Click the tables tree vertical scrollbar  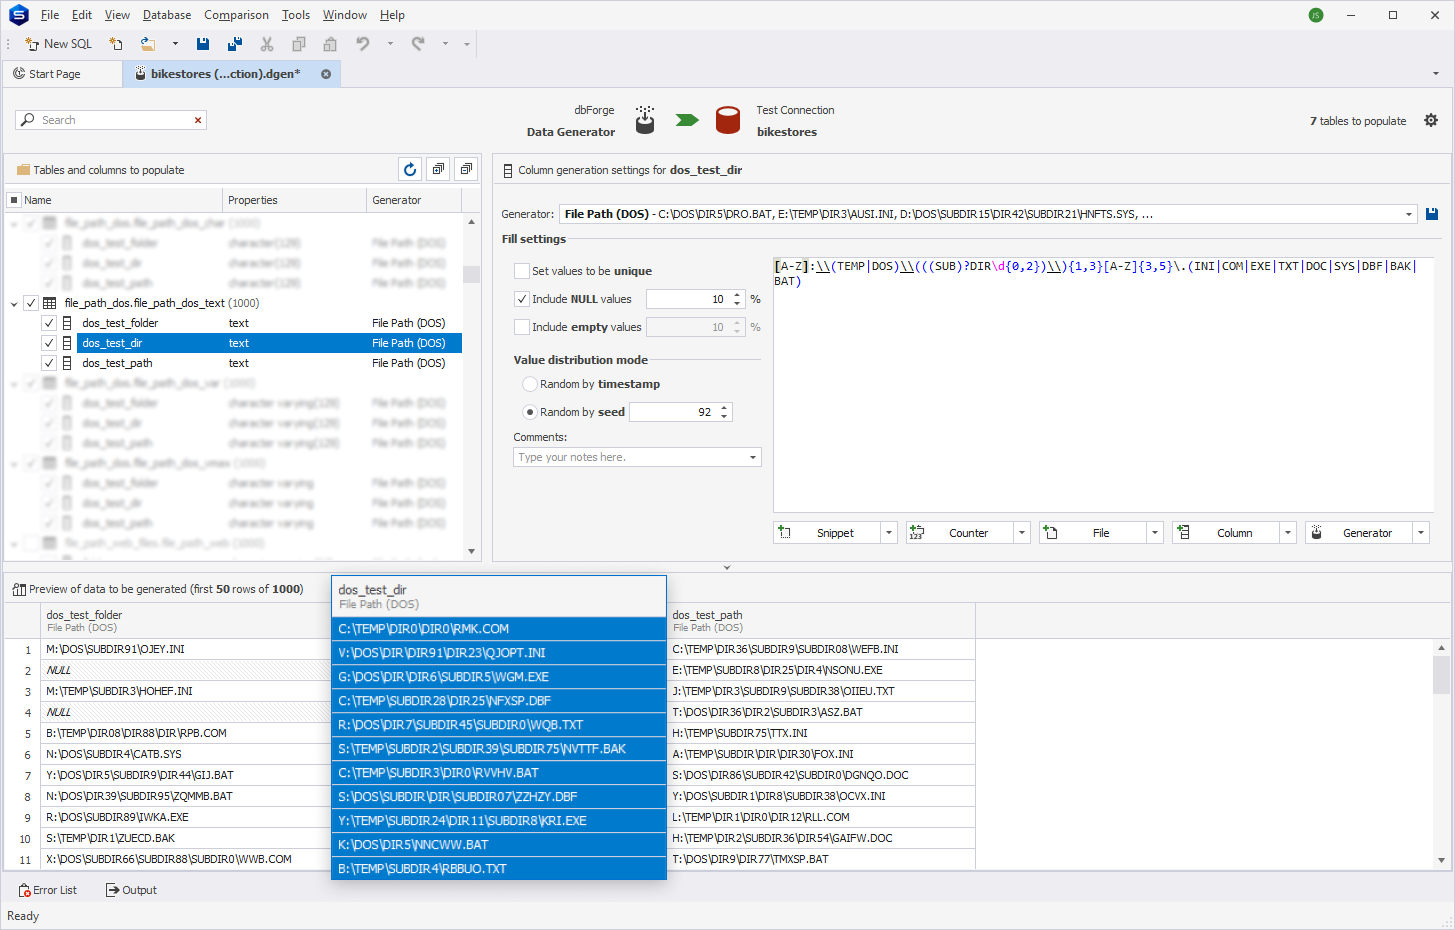[x=471, y=385]
